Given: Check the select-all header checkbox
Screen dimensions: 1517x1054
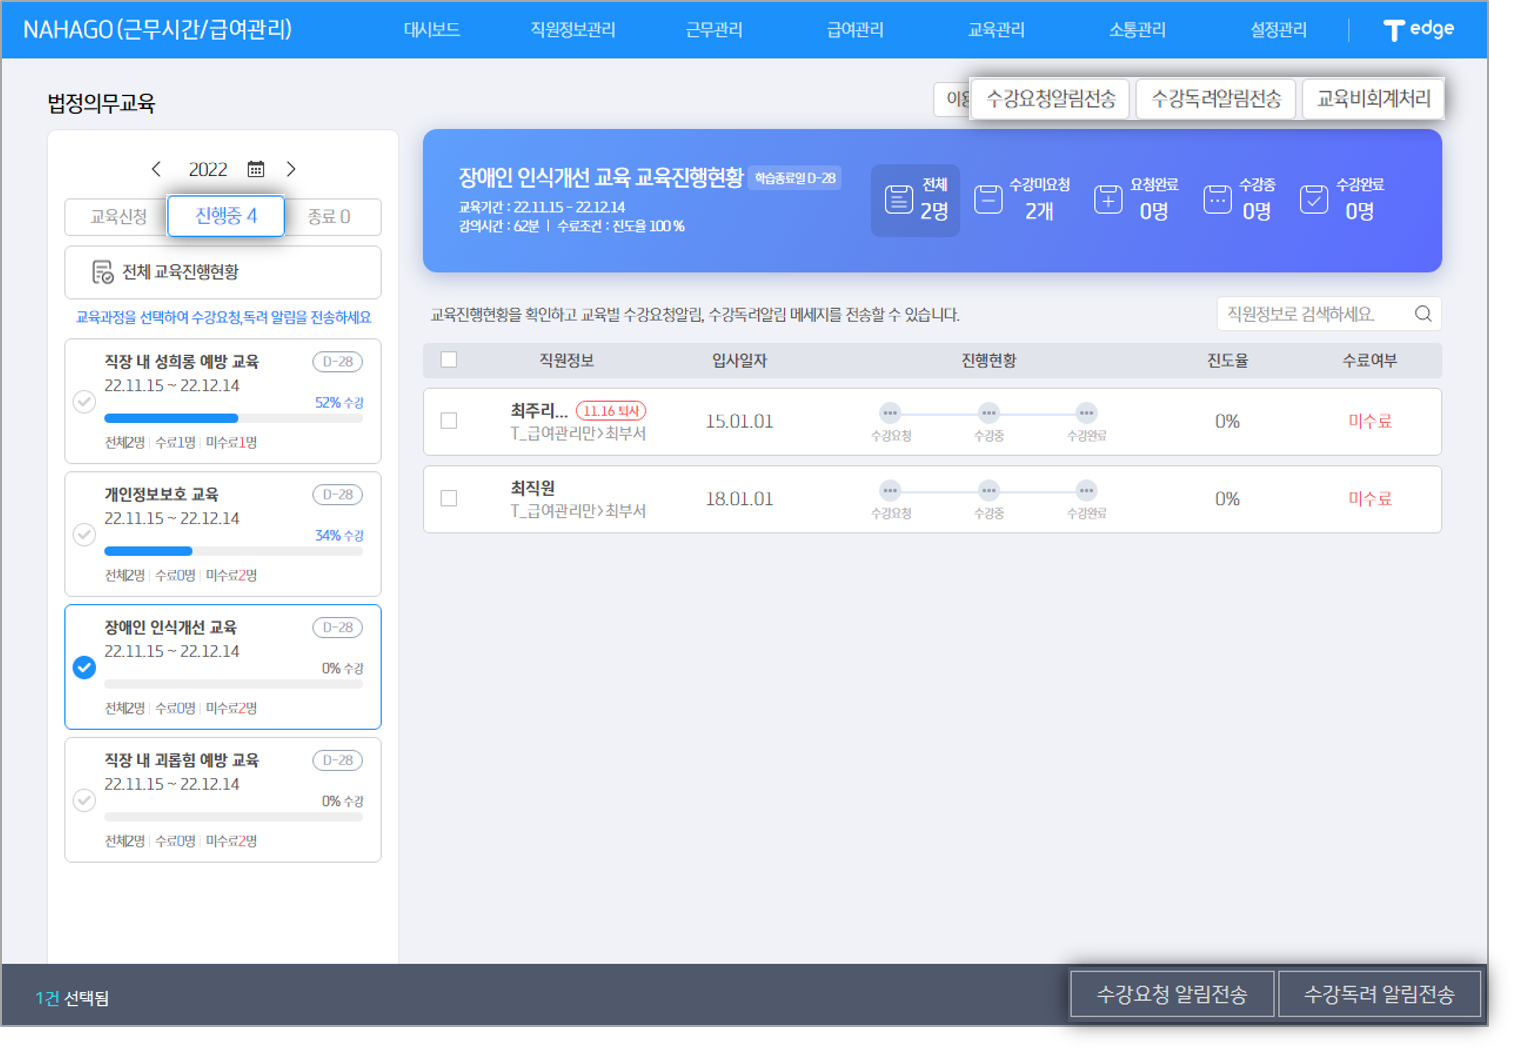Looking at the screenshot, I should (449, 360).
